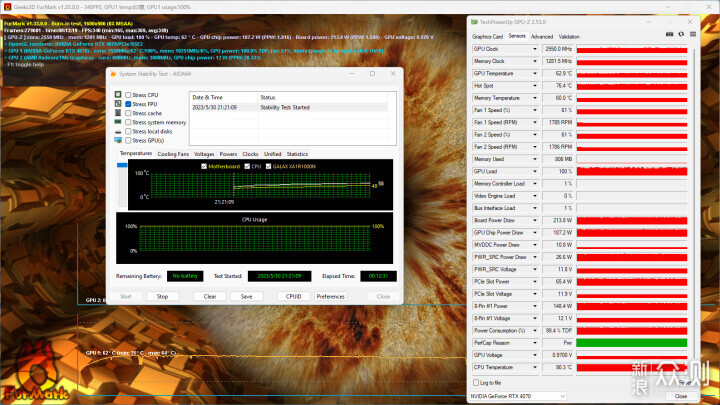Screen dimensions: 720x405
Task: Enable the Stress CPU checkbox
Action: [128, 95]
